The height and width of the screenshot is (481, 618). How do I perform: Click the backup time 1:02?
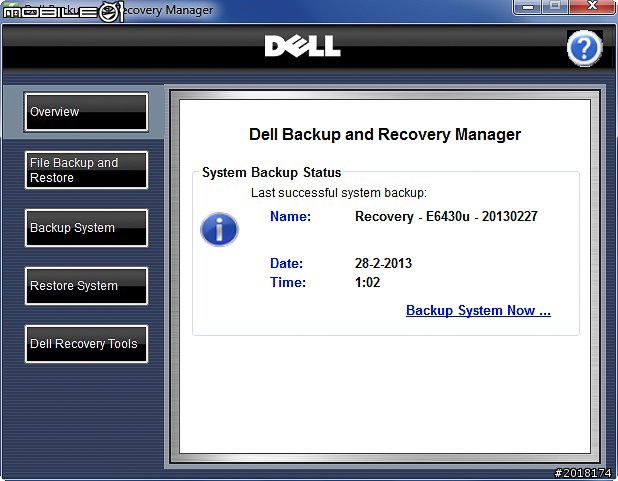tap(367, 282)
